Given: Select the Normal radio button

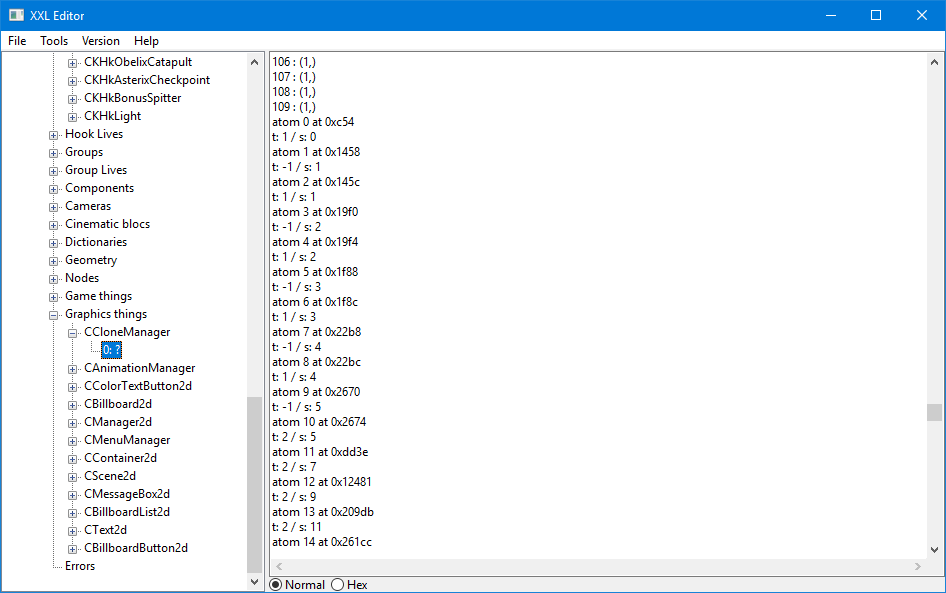Looking at the screenshot, I should [276, 585].
